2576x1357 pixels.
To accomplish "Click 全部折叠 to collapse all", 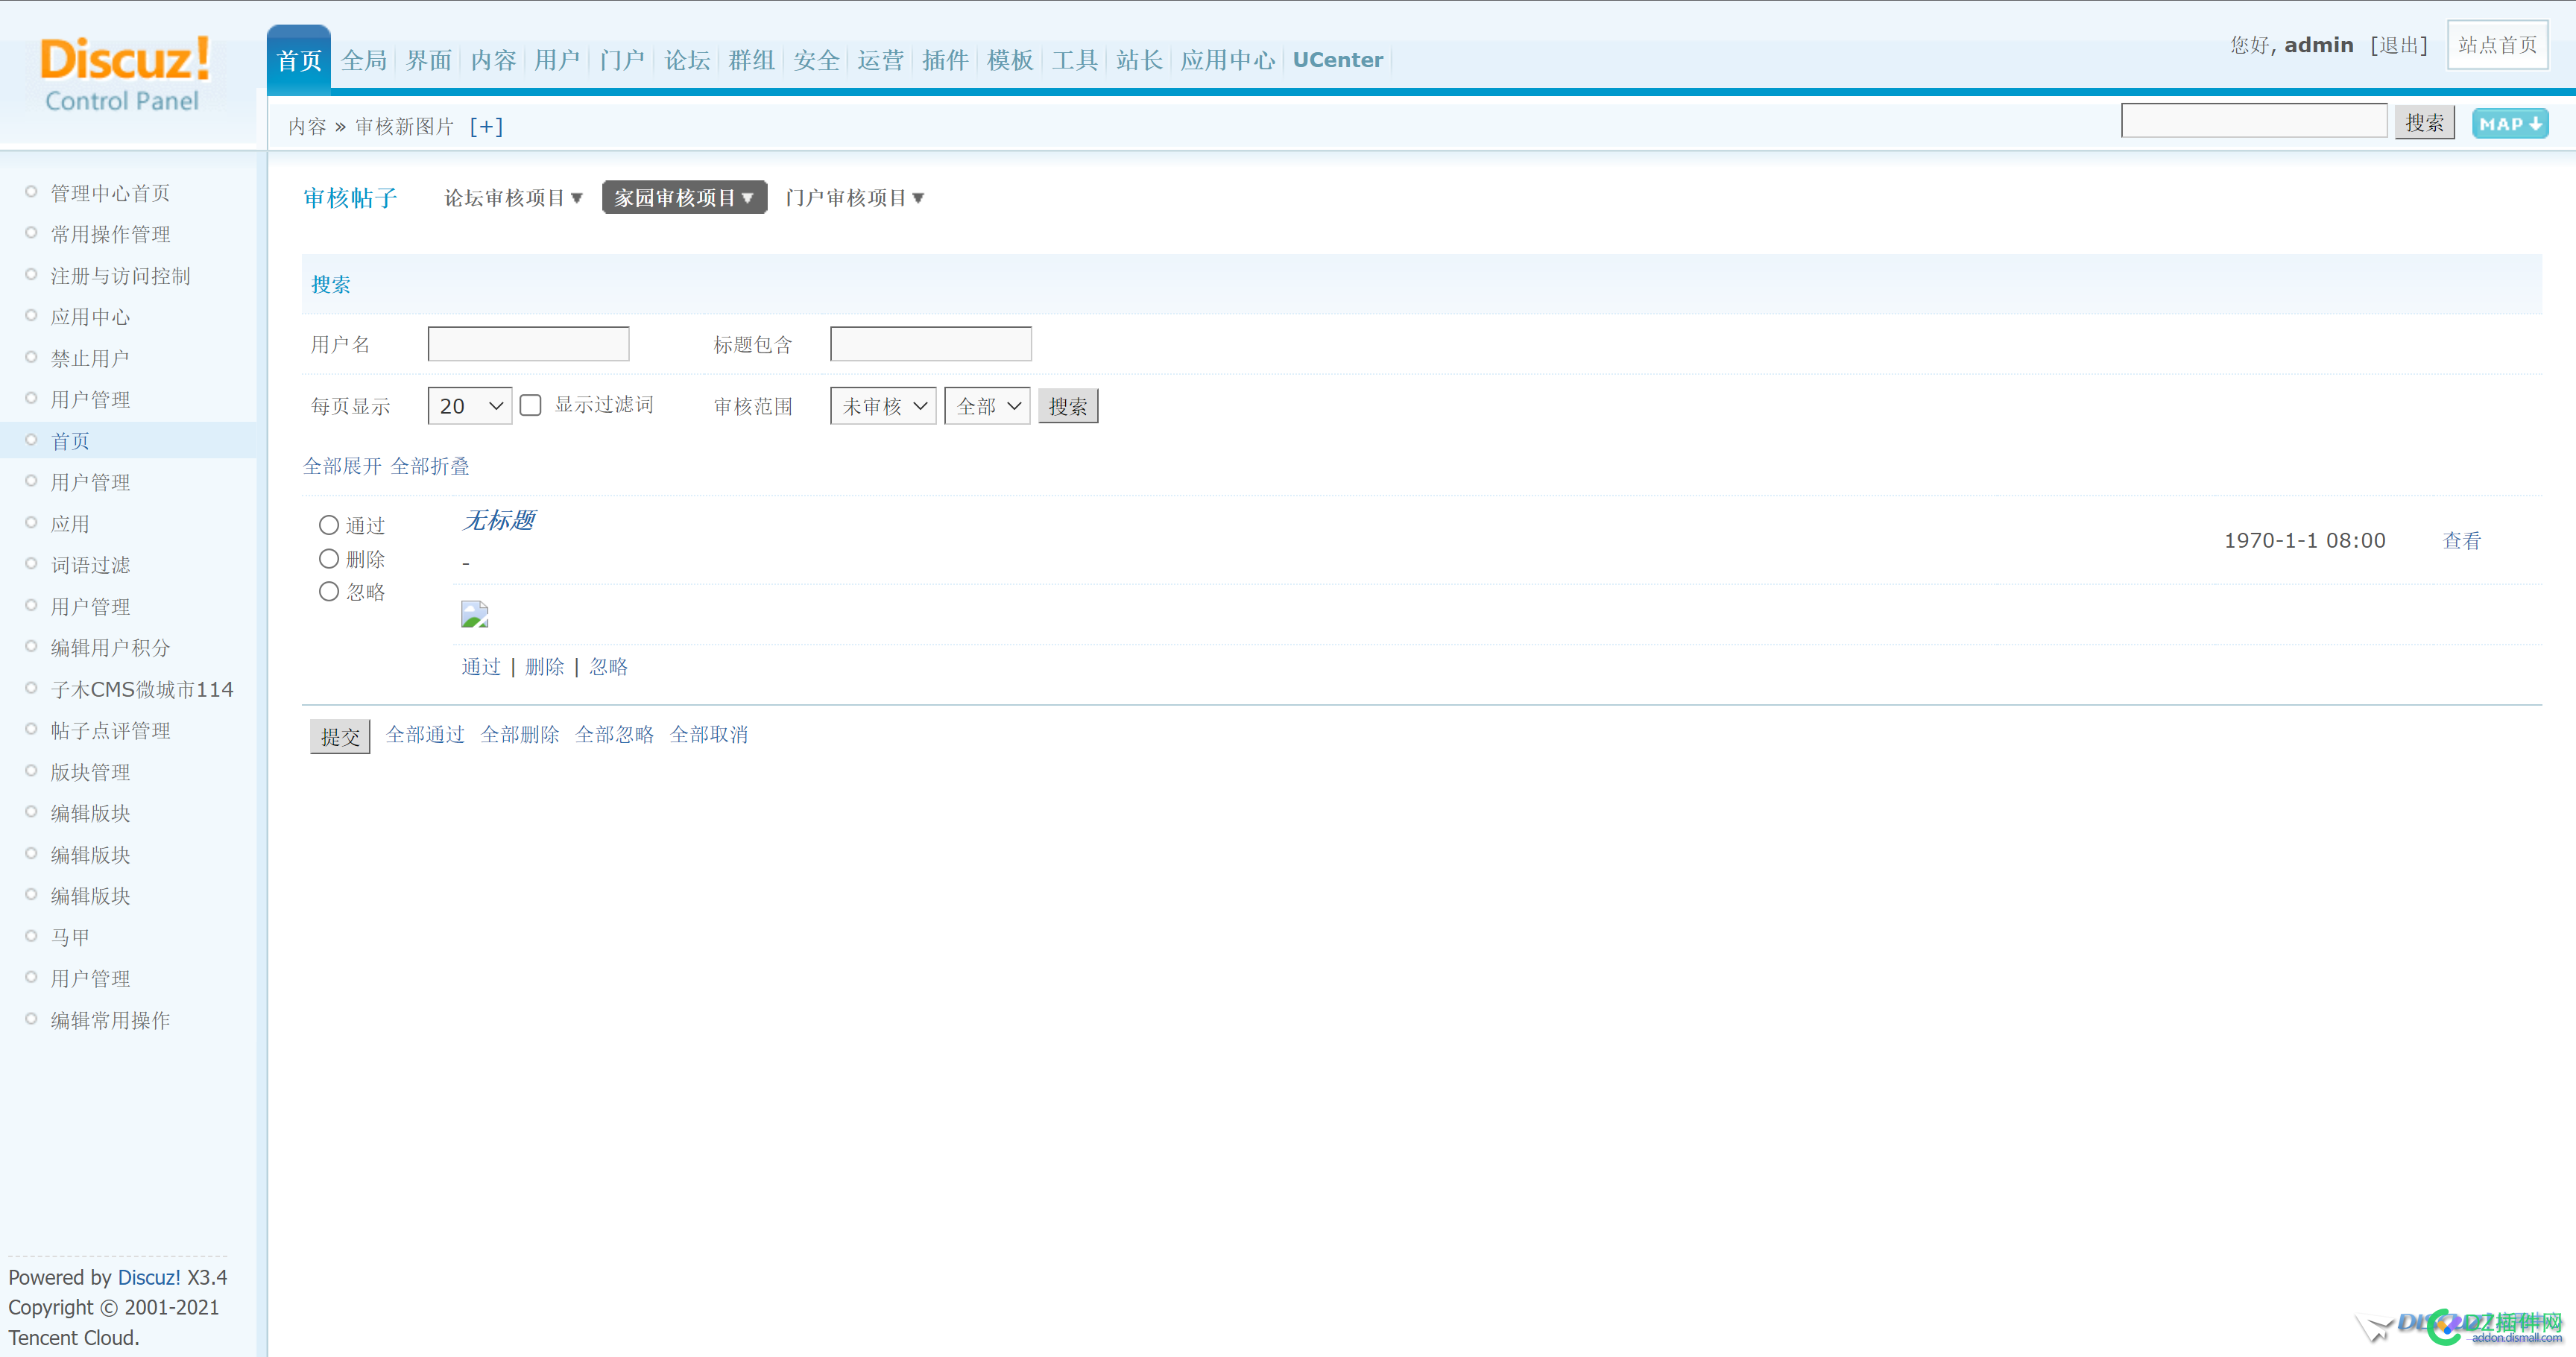I will tap(430, 466).
